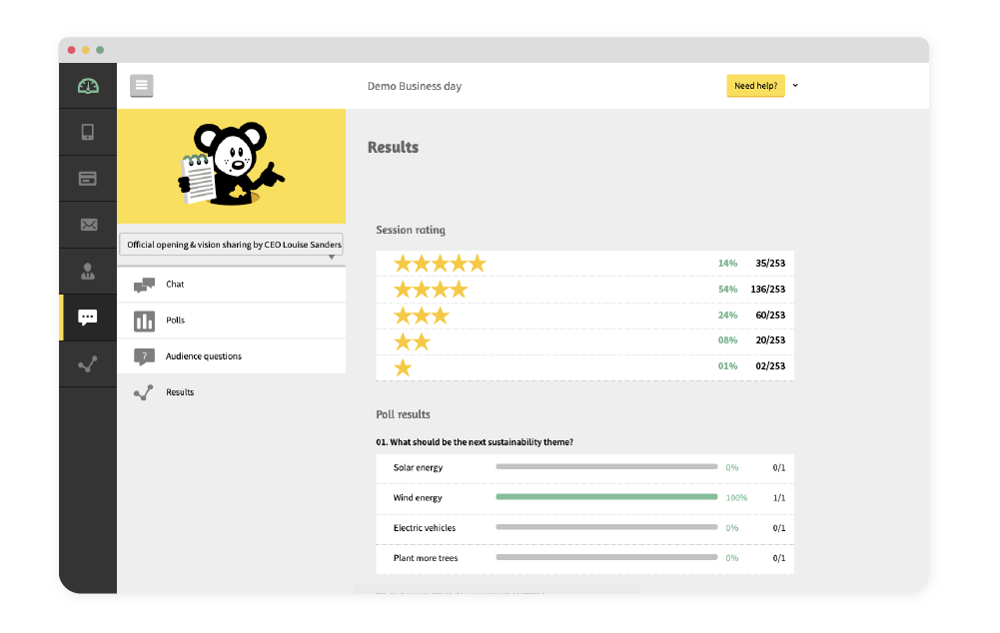Click the two-star rating row stars
This screenshot has height=633, width=1000.
click(x=412, y=342)
